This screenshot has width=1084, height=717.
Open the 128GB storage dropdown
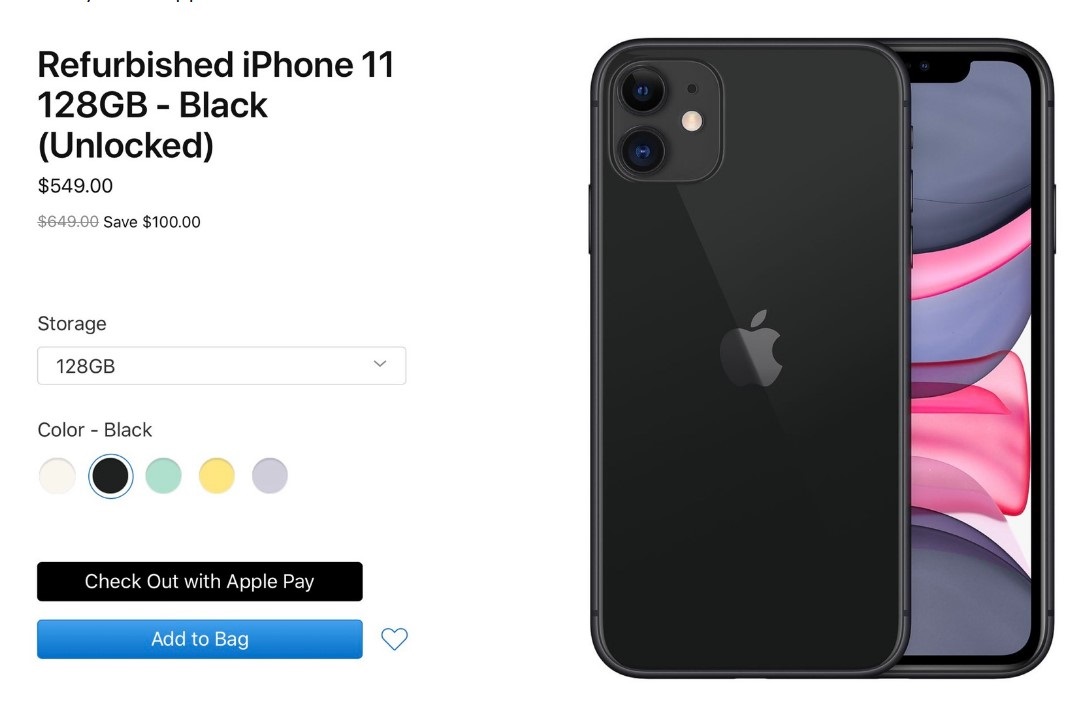tap(221, 366)
